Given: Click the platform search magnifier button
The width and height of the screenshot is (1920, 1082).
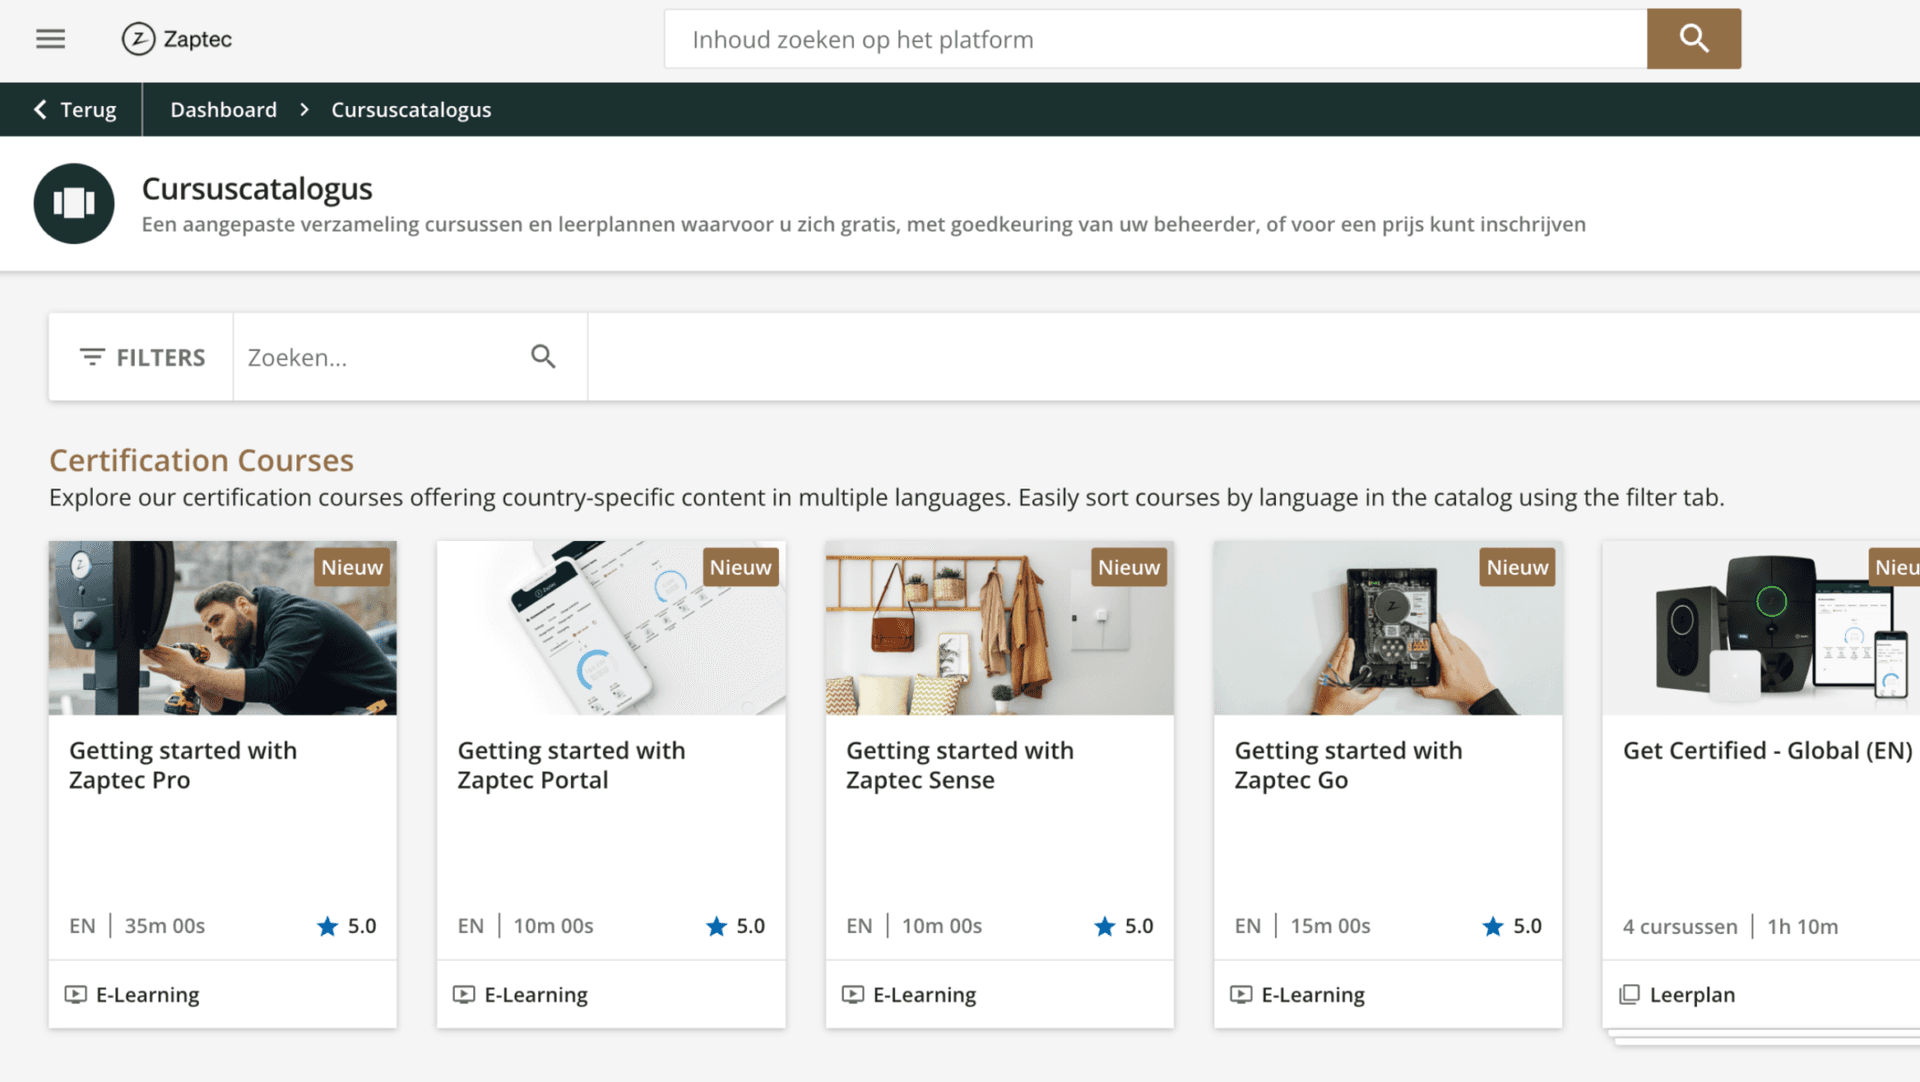Looking at the screenshot, I should (1693, 39).
